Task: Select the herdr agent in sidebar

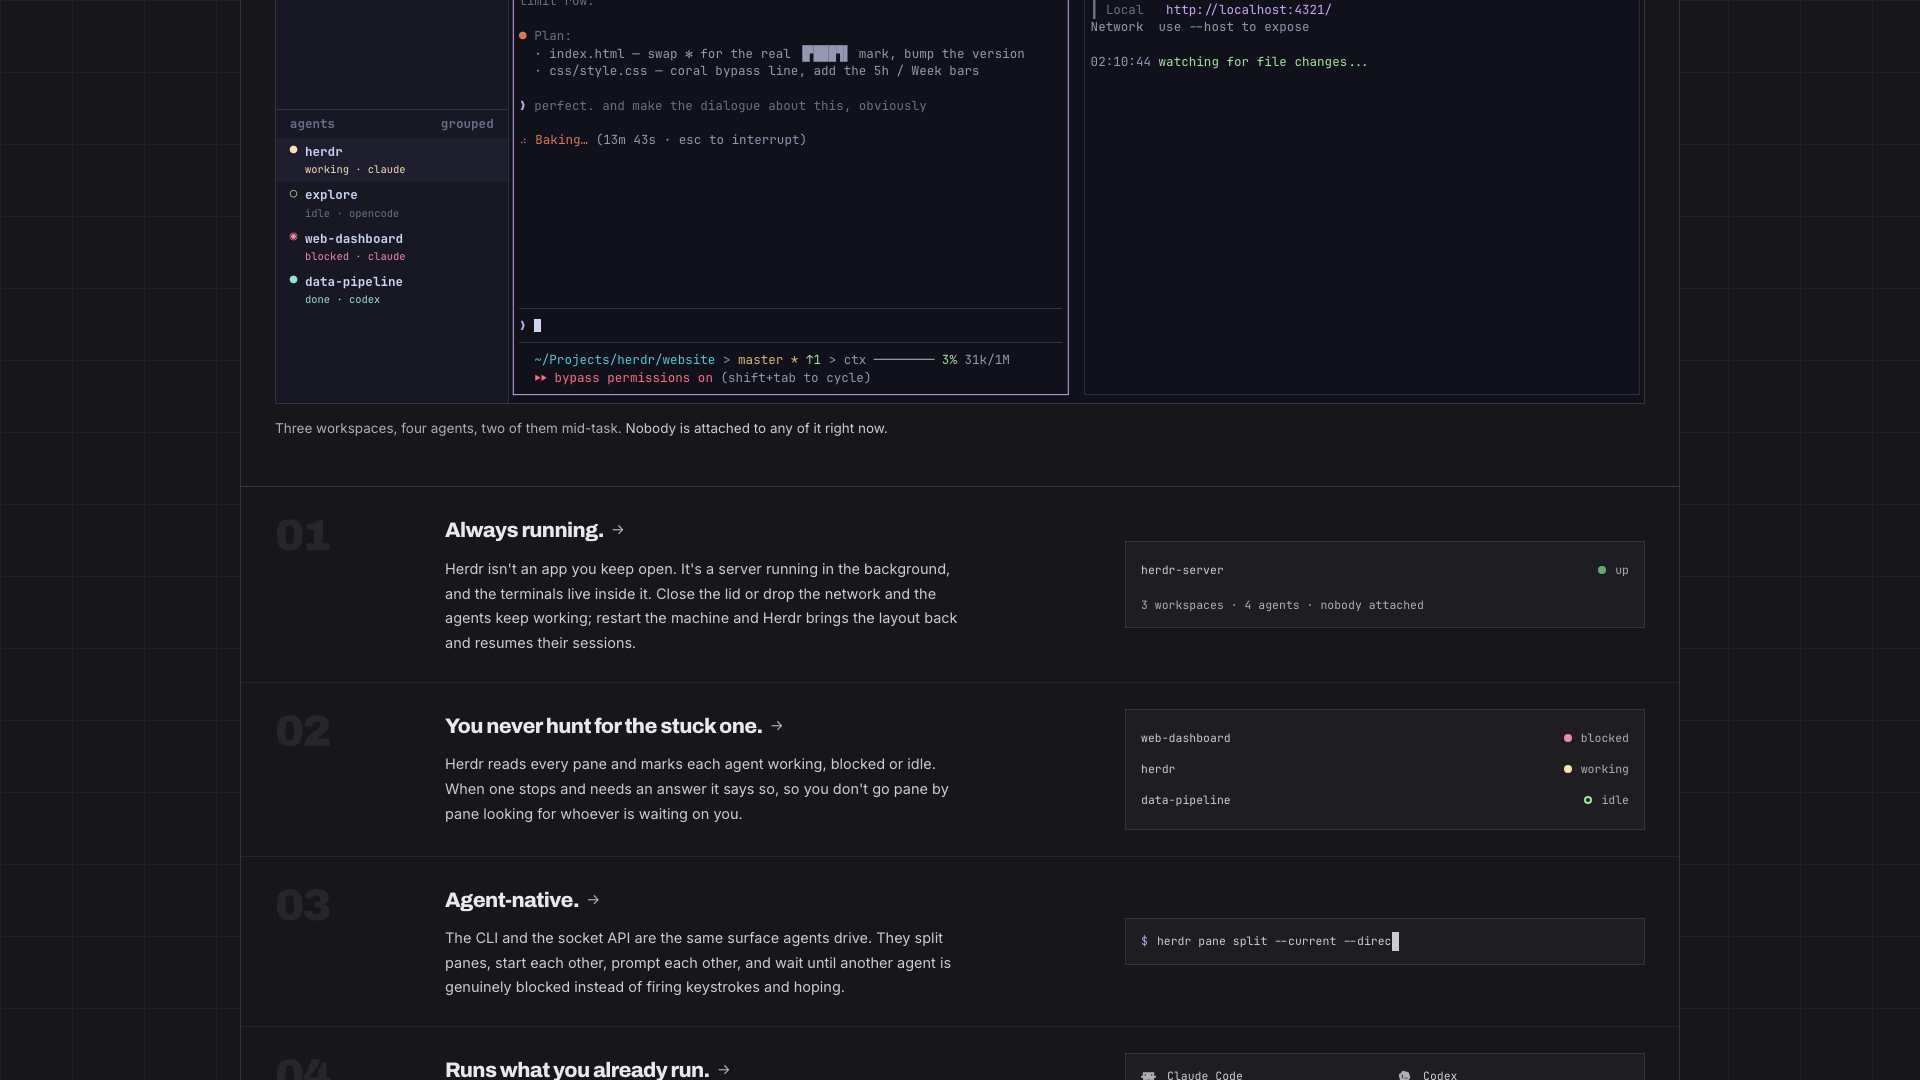Action: point(392,160)
